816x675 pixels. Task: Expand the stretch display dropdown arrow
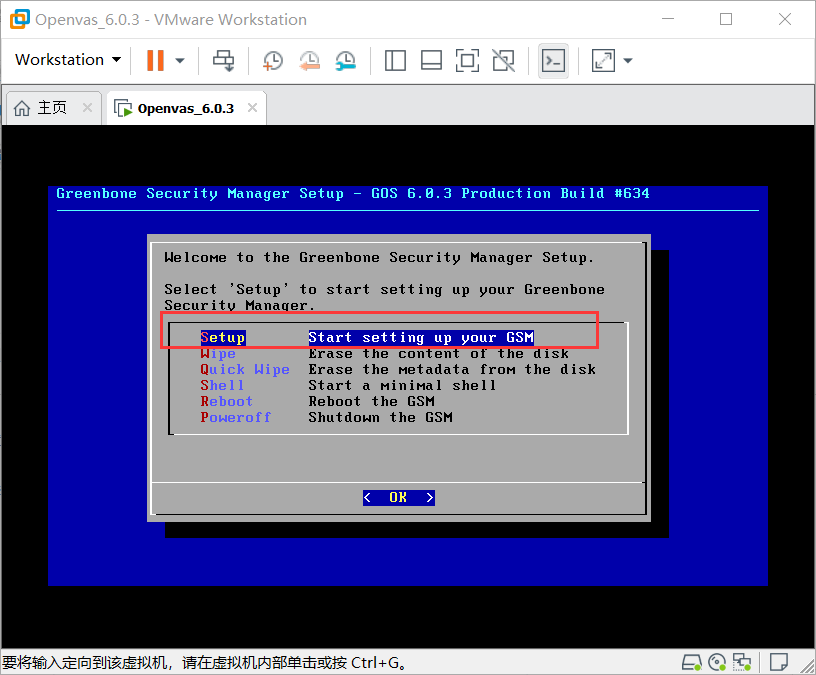pyautogui.click(x=628, y=60)
